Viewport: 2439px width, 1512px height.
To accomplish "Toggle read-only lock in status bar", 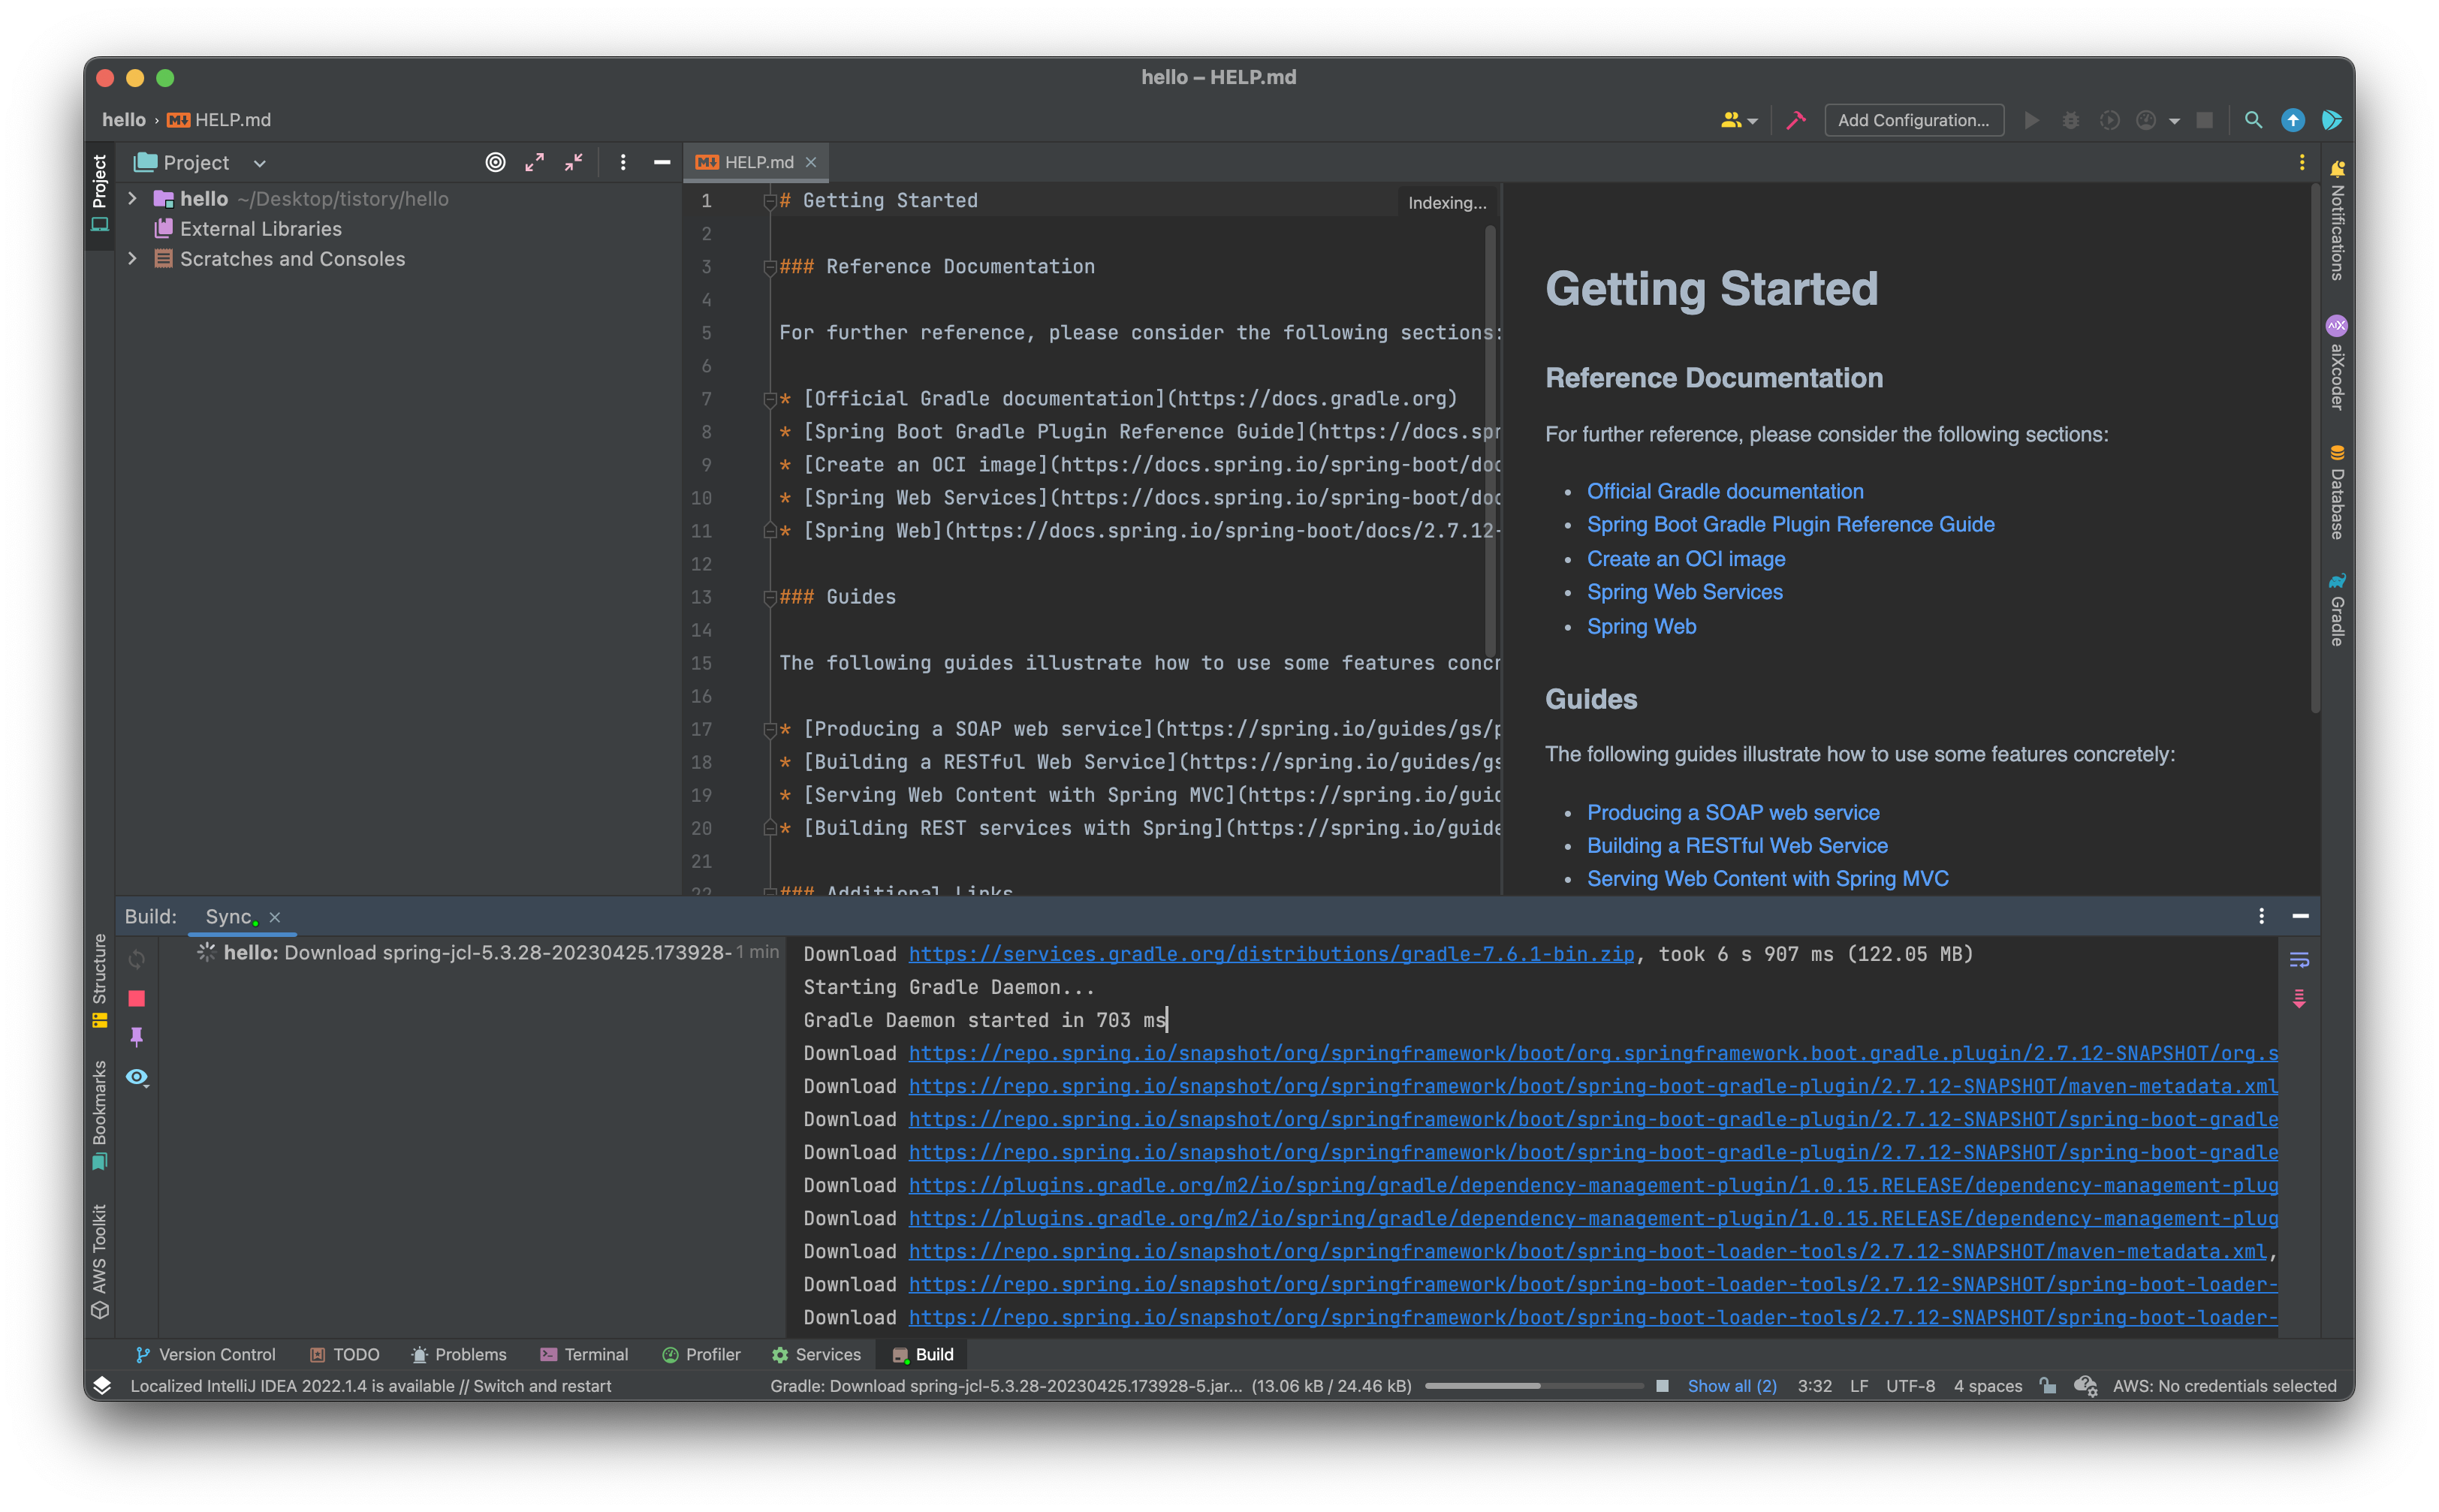I will click(x=2048, y=1386).
